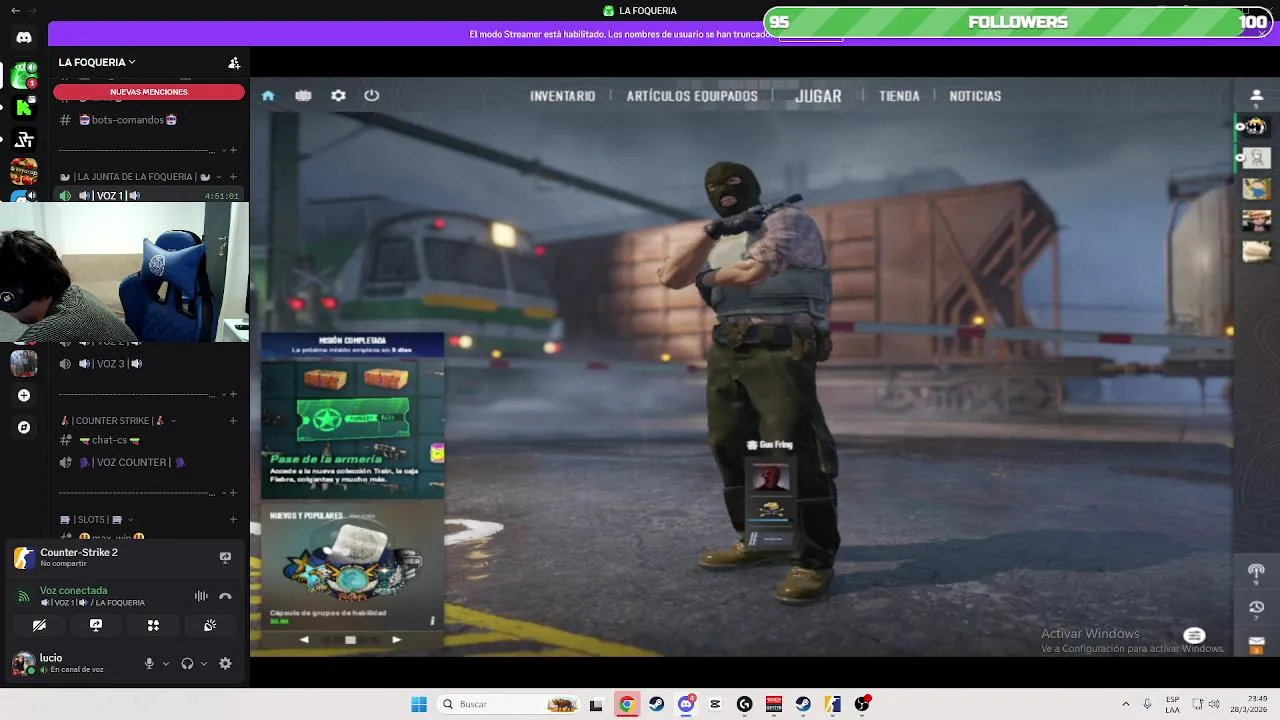This screenshot has width=1280, height=720.
Task: Open info for Cápsula de grupos de habilidad
Action: 432,620
